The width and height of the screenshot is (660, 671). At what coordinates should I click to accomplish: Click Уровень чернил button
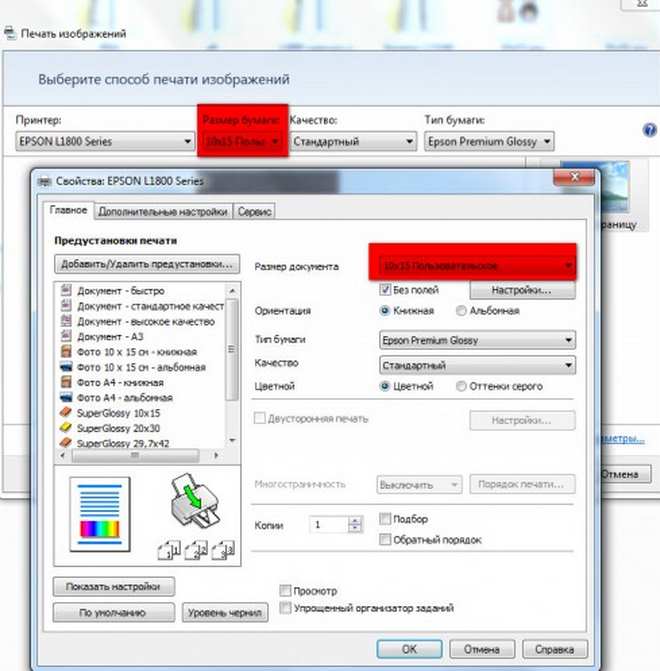[225, 612]
